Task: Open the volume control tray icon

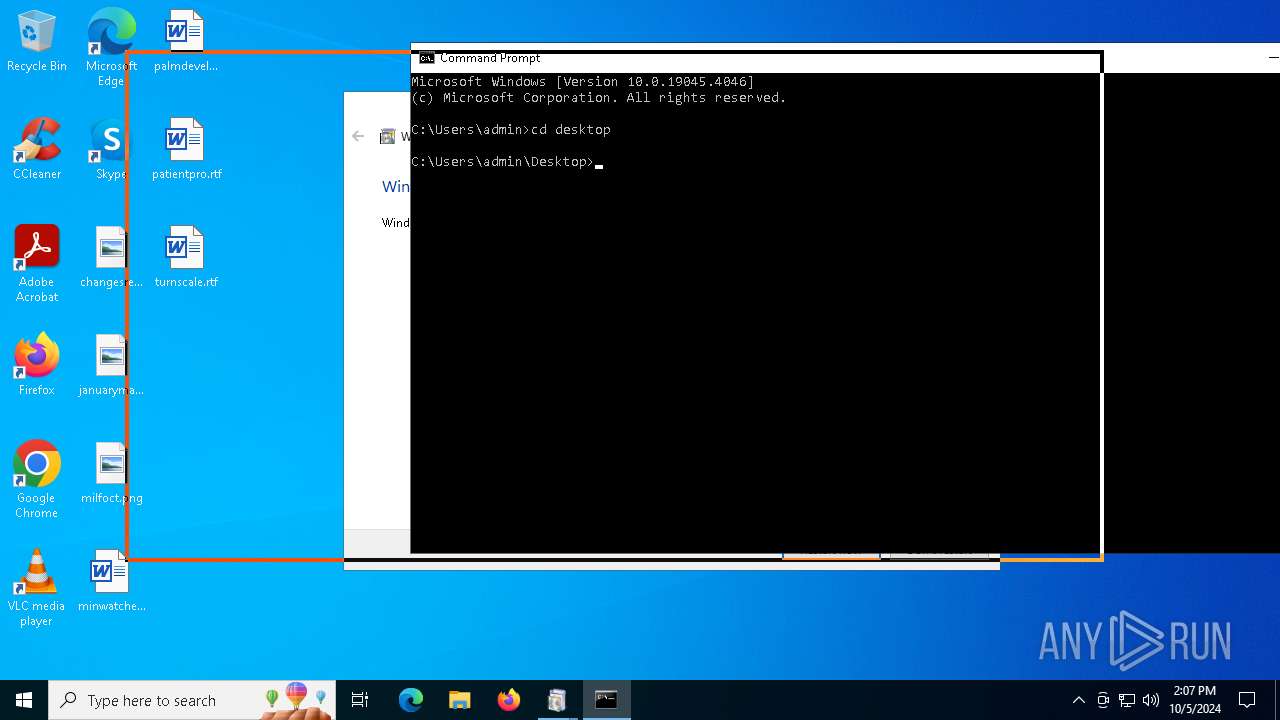Action: 1151,700
